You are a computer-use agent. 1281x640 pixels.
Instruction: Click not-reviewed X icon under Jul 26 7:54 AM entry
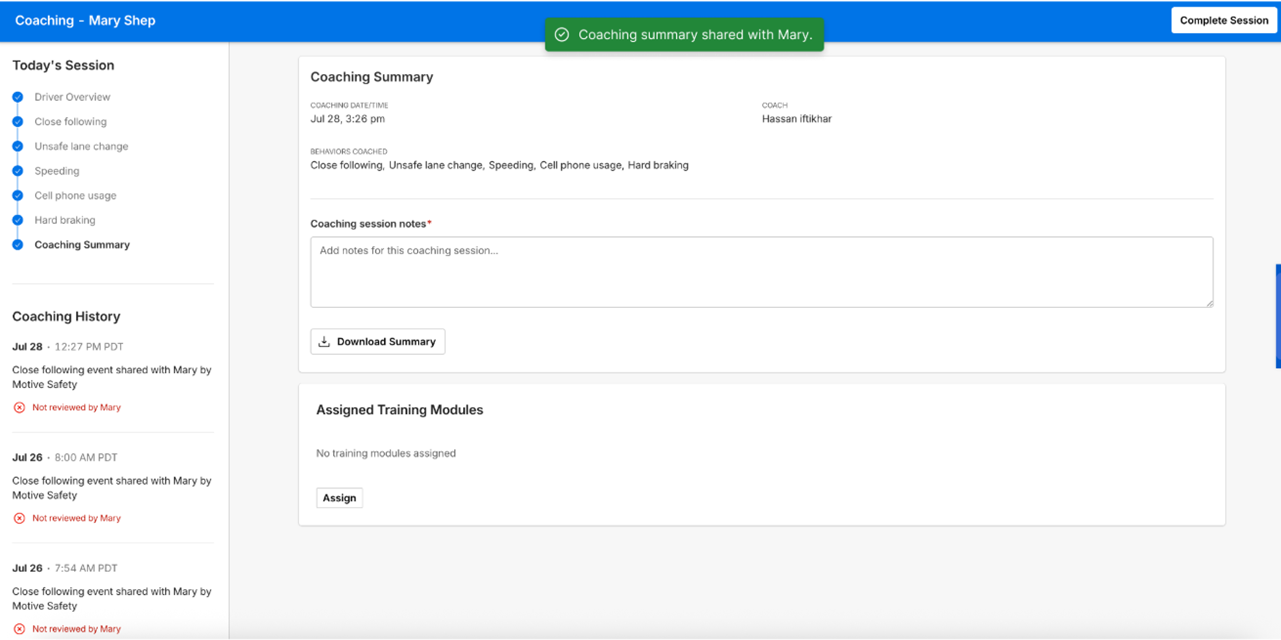point(19,629)
